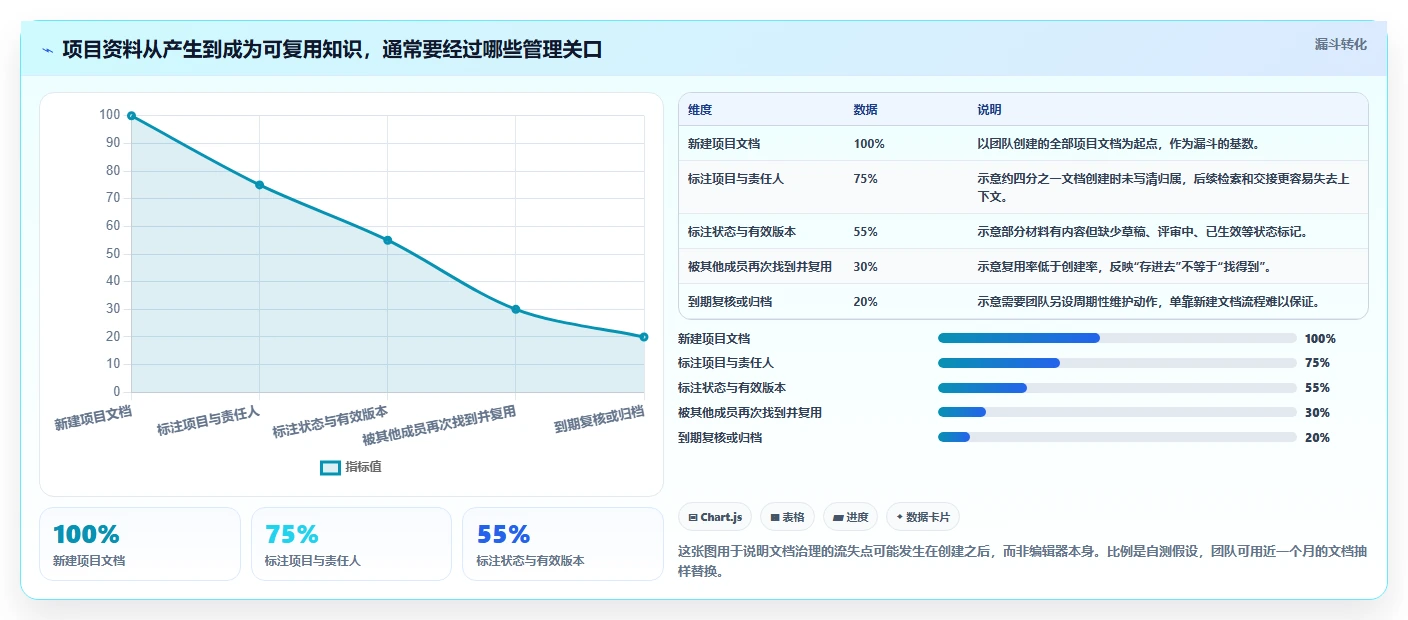The width and height of the screenshot is (1408, 620).
Task: Click the 55% label beside progress bars
Action: [1317, 388]
